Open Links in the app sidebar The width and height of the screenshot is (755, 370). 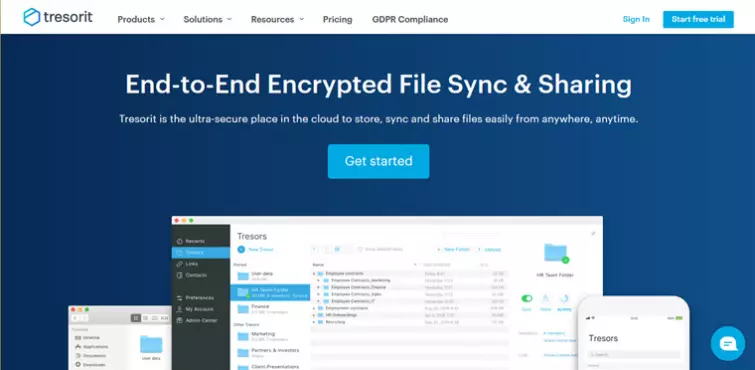coord(188,264)
